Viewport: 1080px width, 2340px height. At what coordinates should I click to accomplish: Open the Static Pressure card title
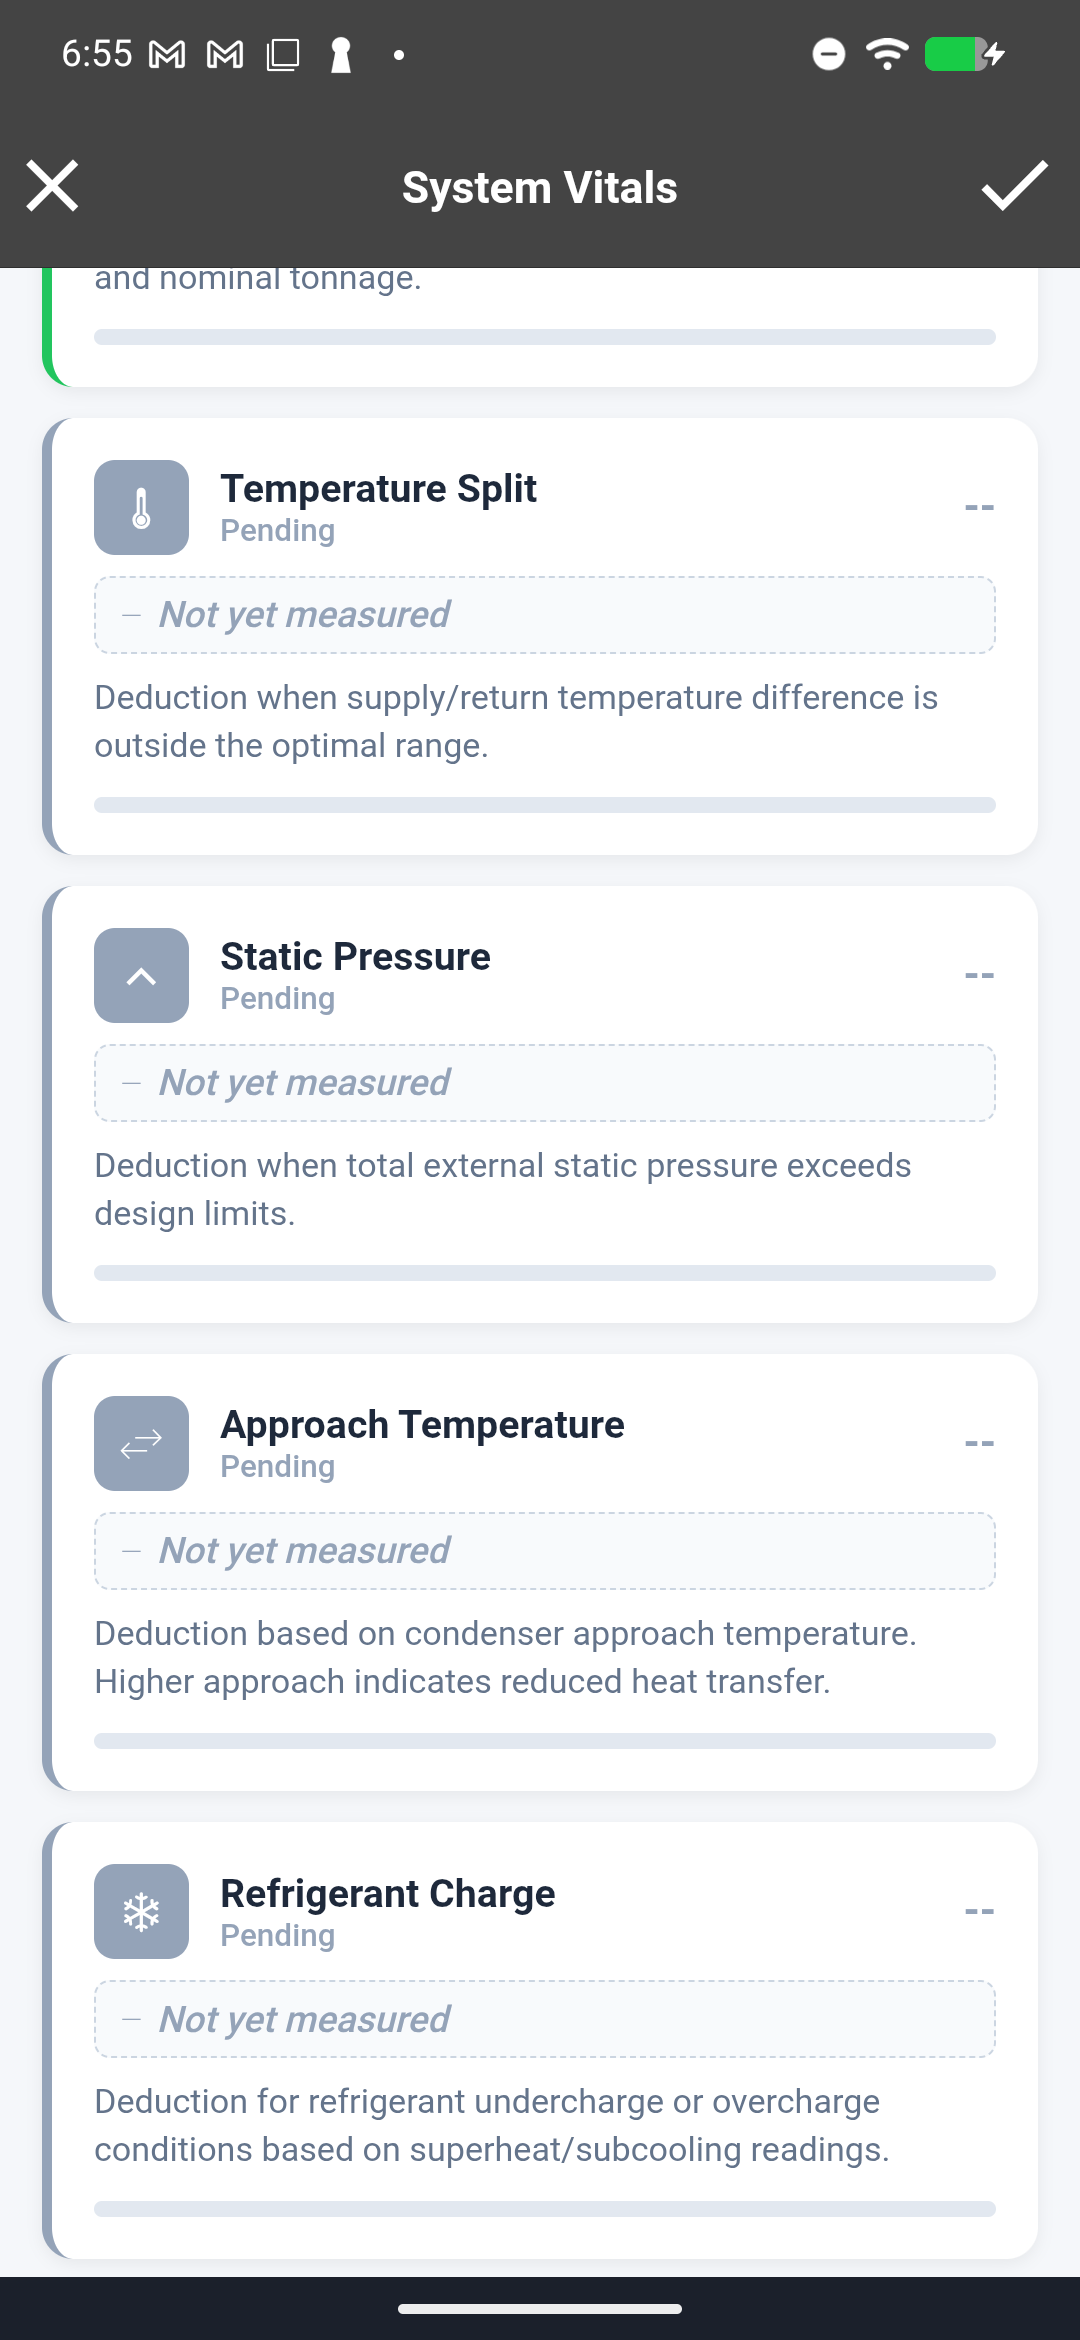point(355,957)
